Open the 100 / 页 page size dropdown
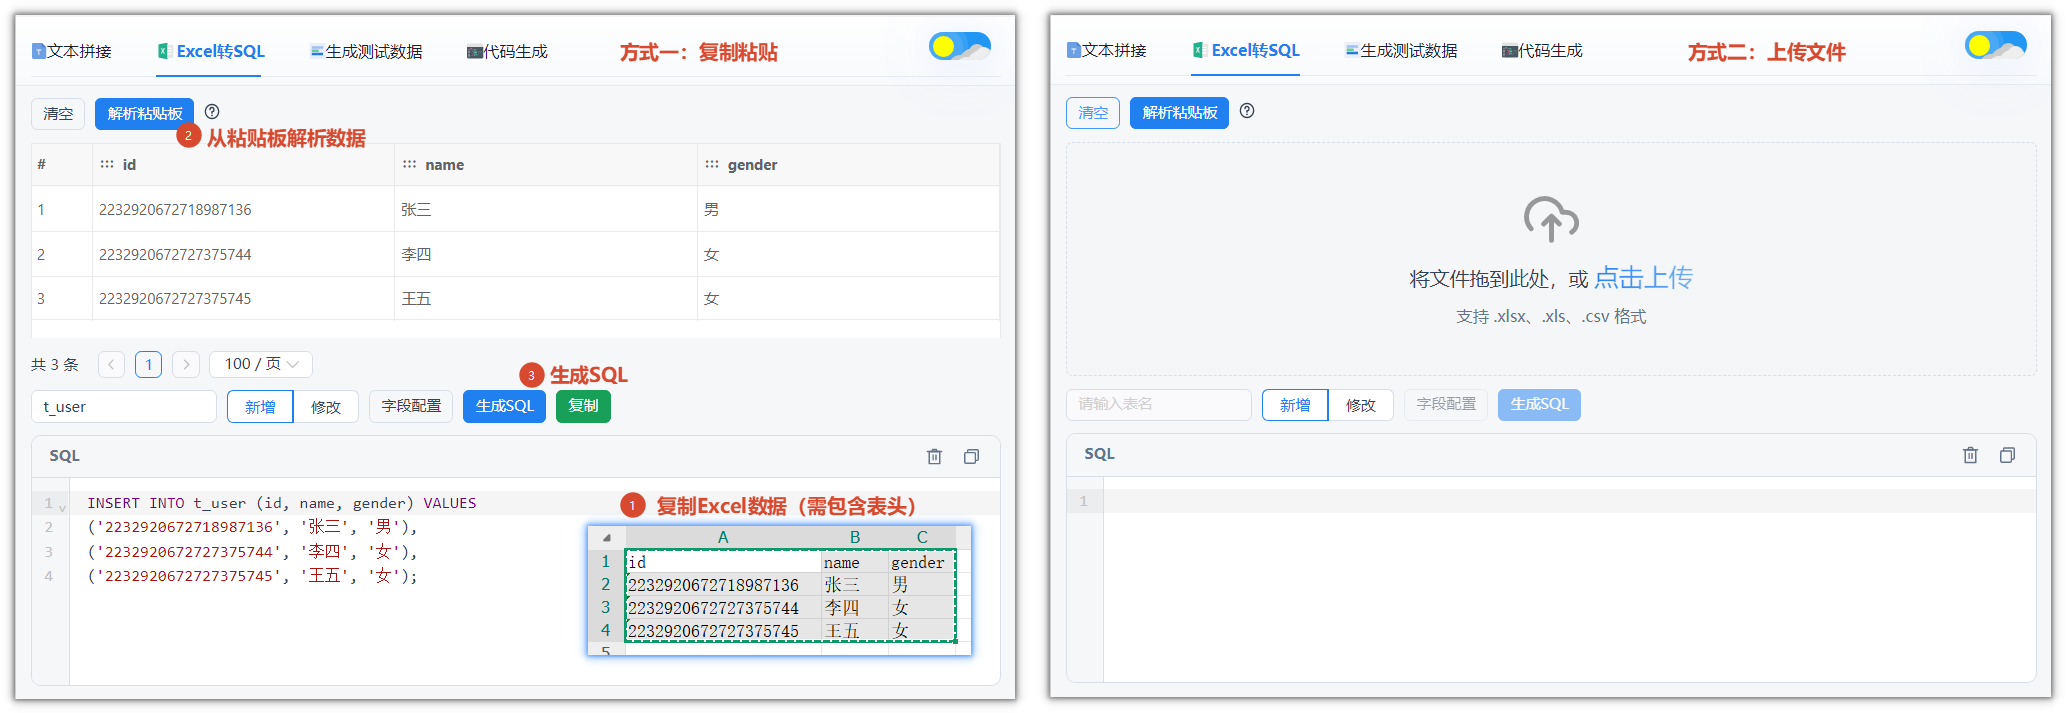 click(261, 364)
